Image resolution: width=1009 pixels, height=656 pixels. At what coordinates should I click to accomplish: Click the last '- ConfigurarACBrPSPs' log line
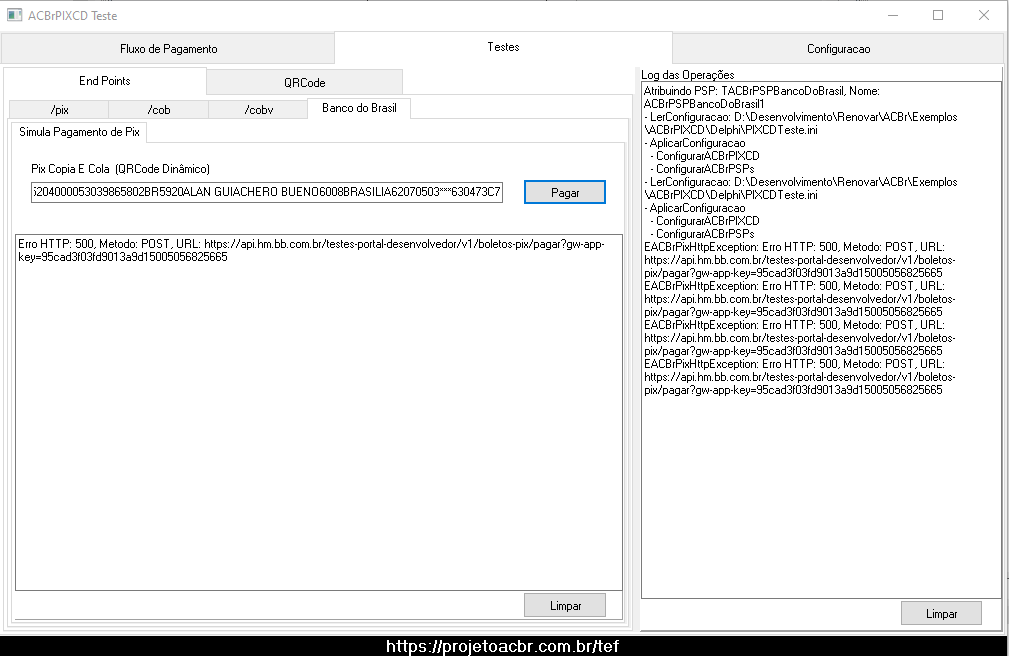[702, 234]
